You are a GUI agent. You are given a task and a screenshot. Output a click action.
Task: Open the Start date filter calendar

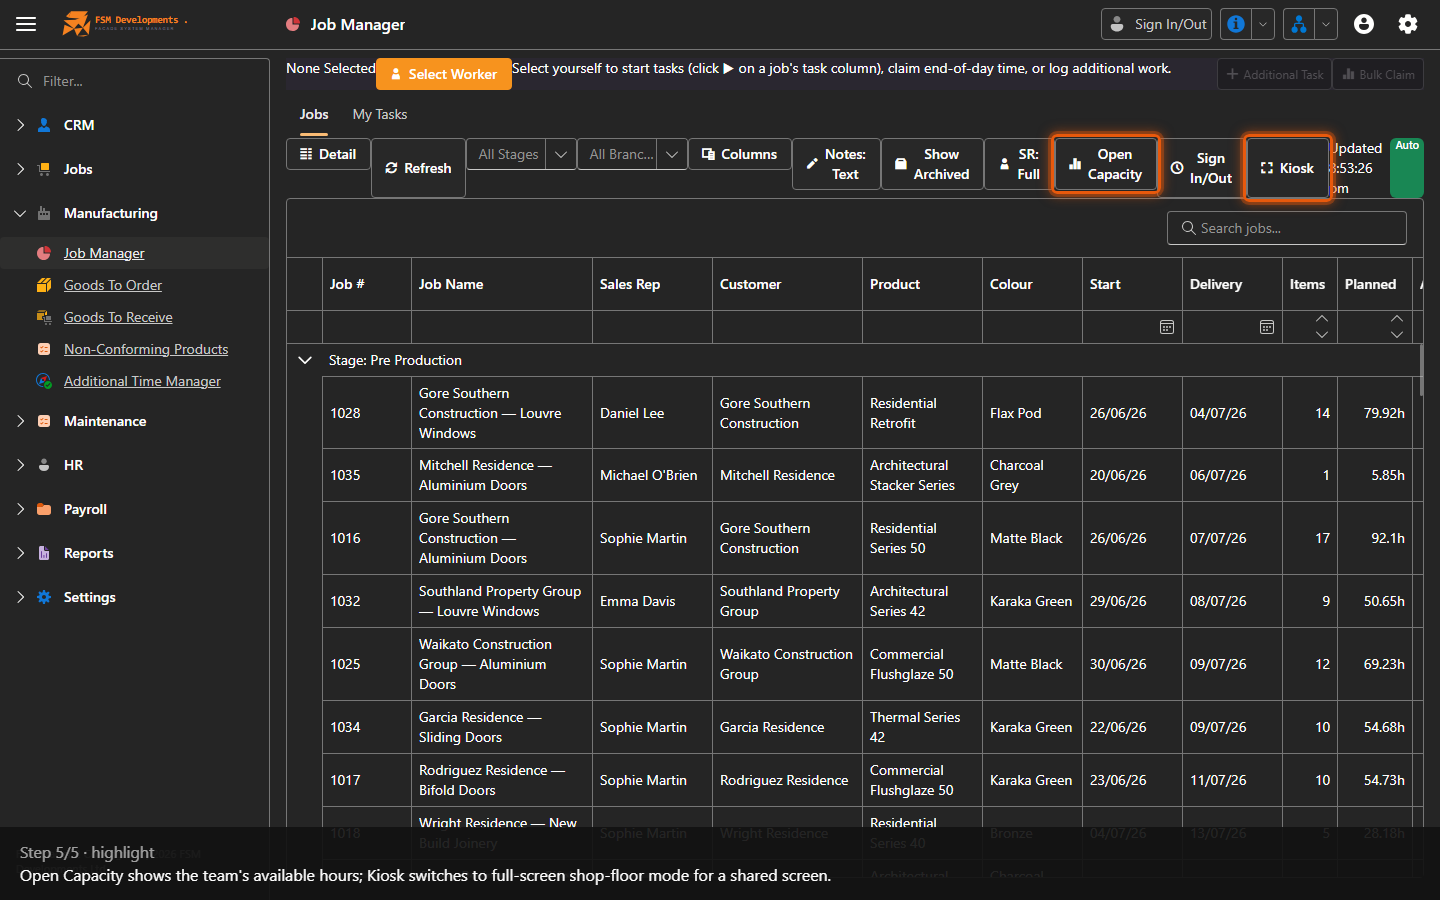pos(1166,327)
